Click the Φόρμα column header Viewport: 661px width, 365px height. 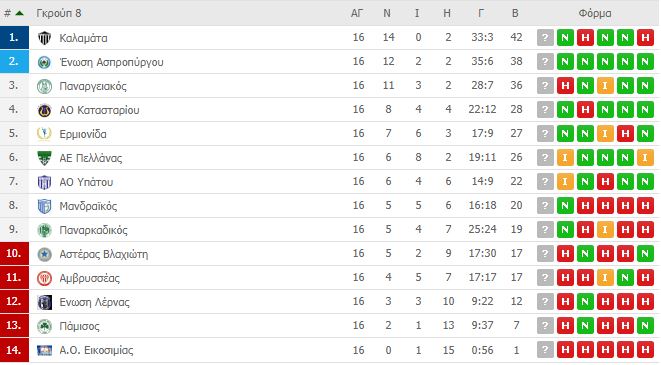[x=594, y=13]
